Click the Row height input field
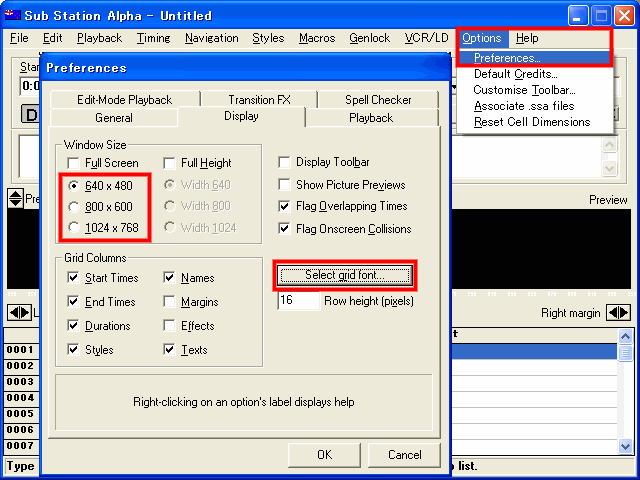This screenshot has height=480, width=640. tap(298, 301)
